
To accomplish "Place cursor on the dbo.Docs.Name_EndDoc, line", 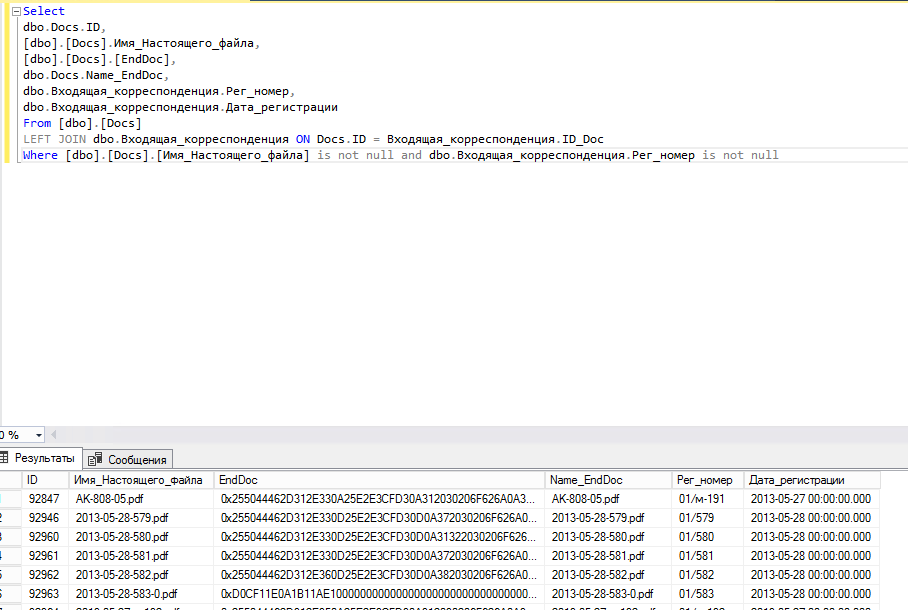I will point(96,75).
